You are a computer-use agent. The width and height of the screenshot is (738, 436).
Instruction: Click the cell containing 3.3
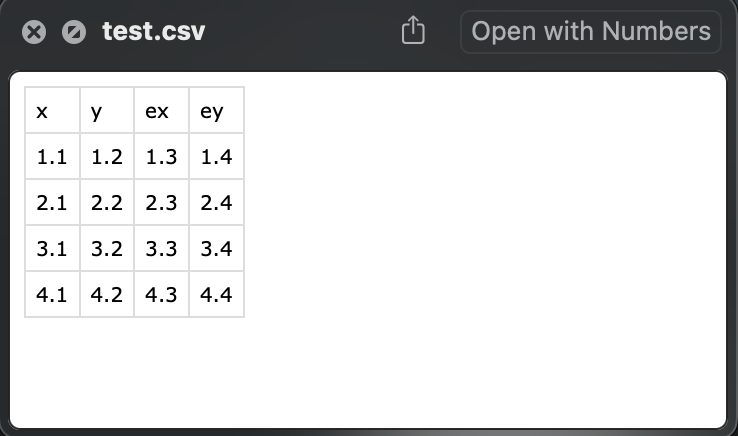pyautogui.click(x=161, y=248)
